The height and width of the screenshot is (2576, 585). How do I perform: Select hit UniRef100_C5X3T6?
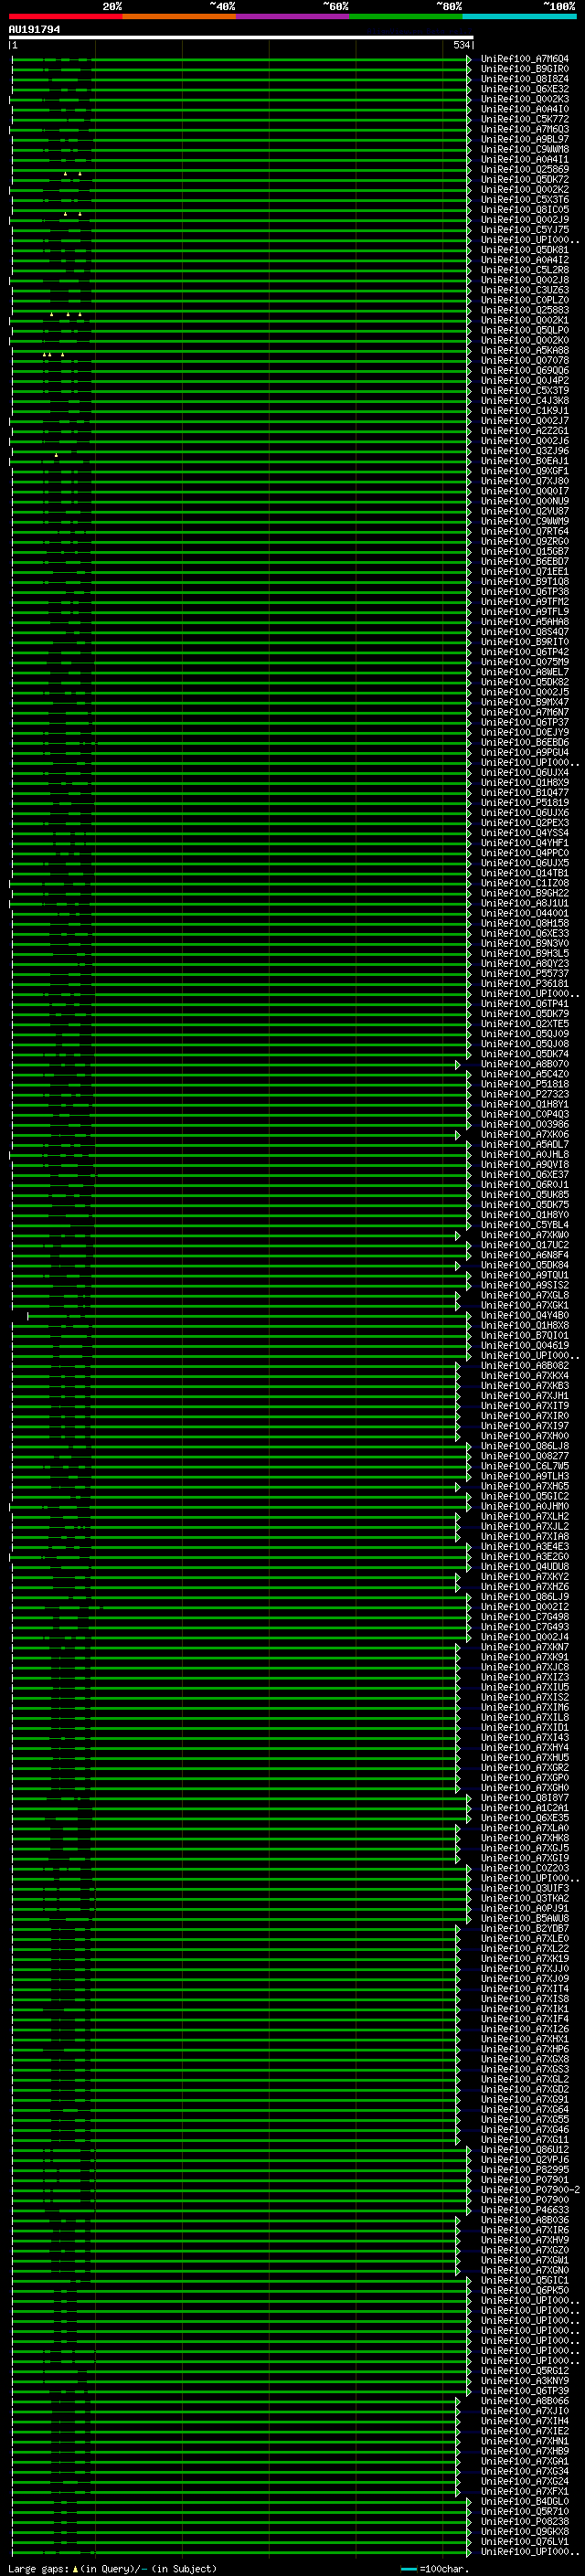point(524,200)
